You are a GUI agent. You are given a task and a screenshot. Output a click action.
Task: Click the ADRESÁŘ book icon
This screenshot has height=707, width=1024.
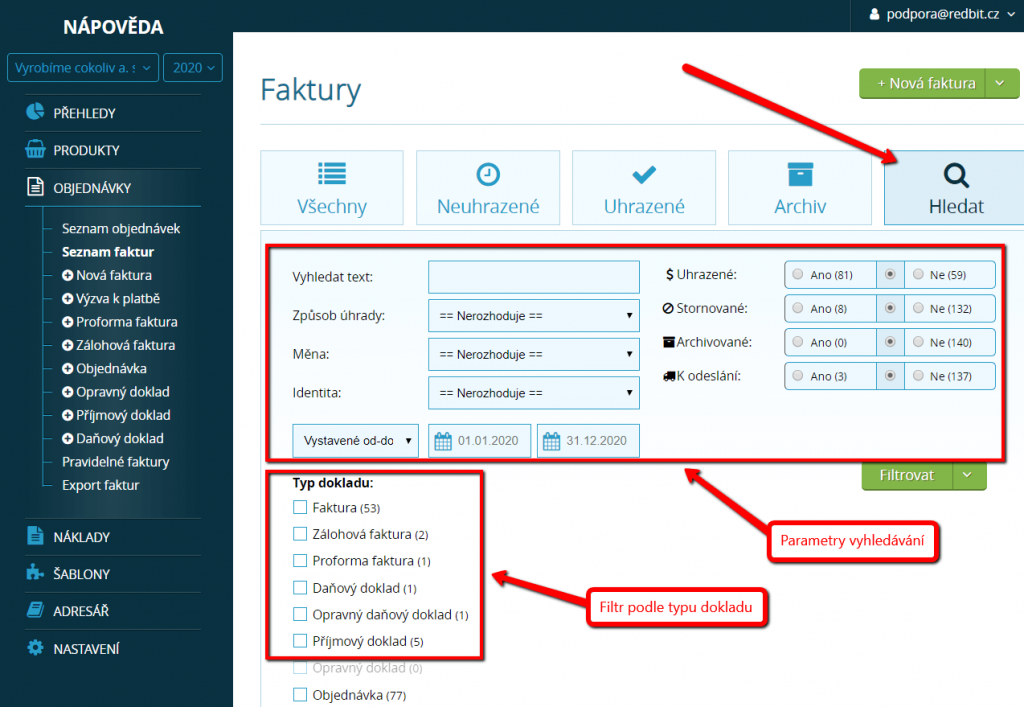[x=35, y=610]
